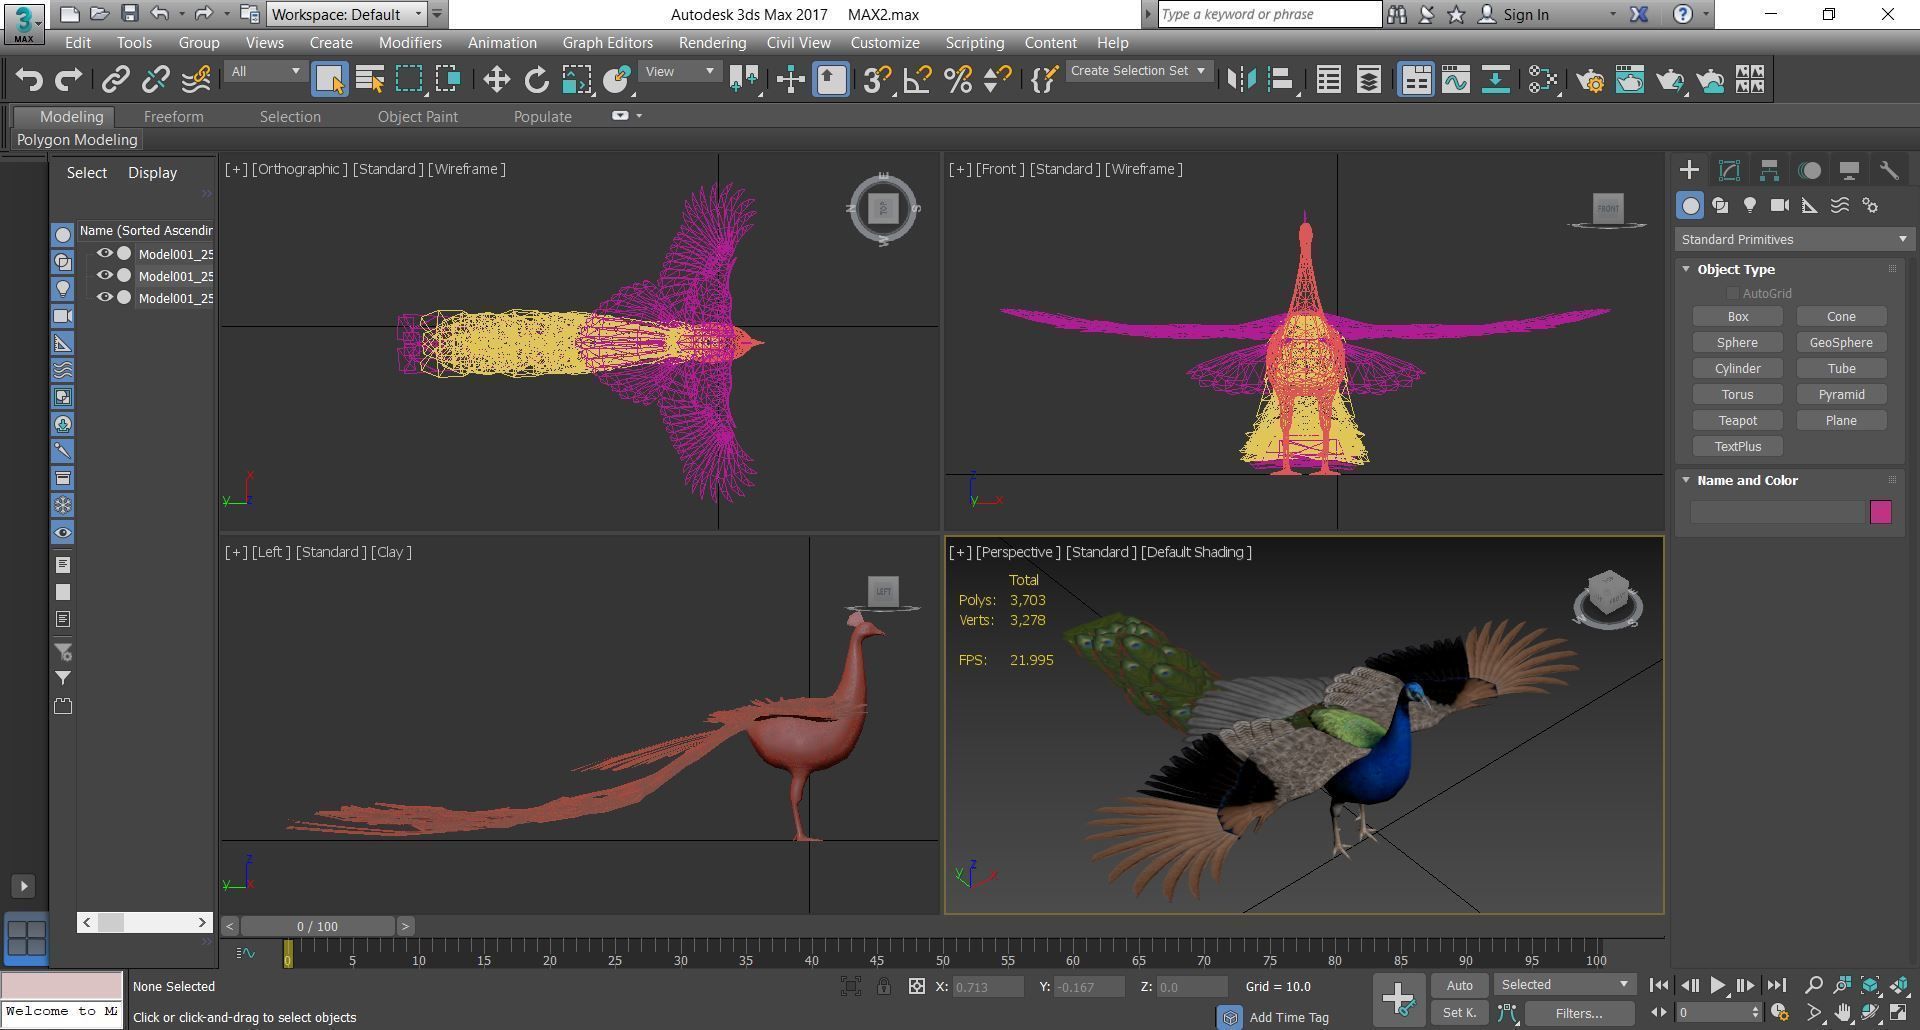The image size is (1920, 1030).
Task: Open the Modifiers menu
Action: (410, 43)
